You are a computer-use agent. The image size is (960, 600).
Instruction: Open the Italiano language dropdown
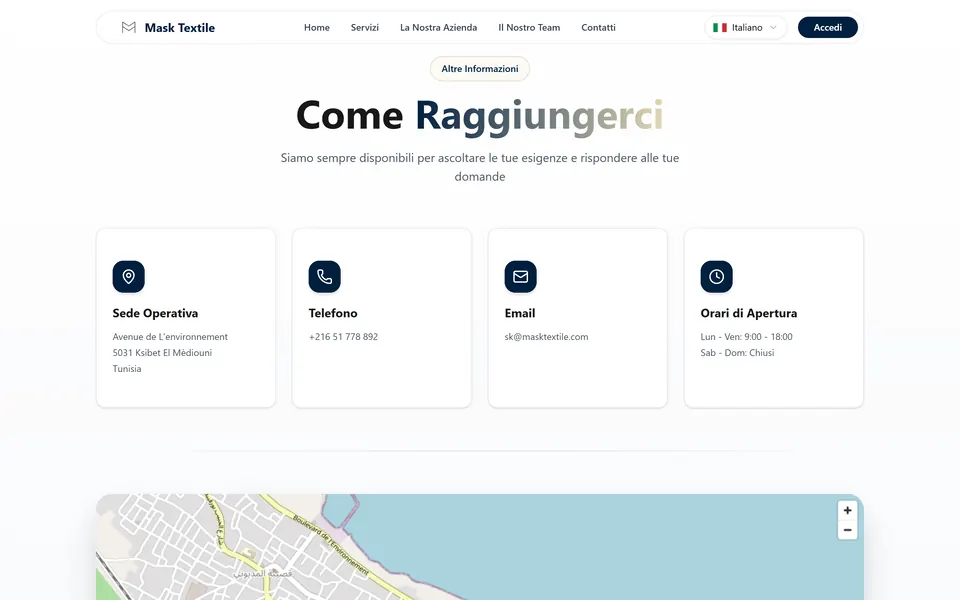click(x=746, y=28)
